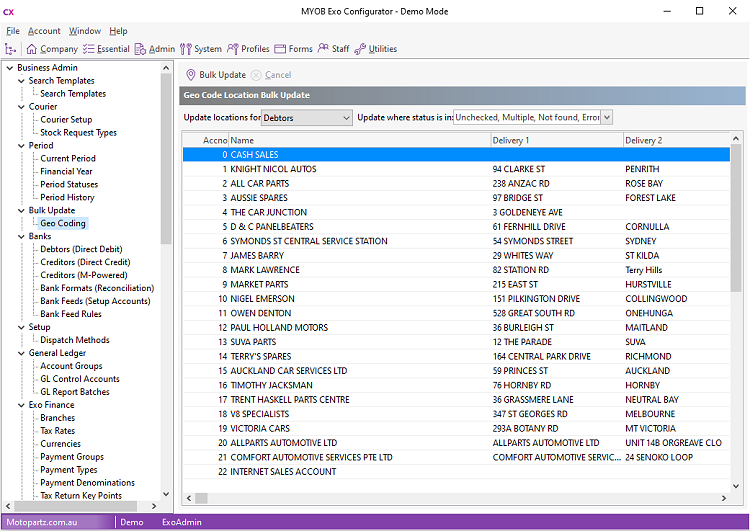Click the Bulk Update location pin icon
The width and height of the screenshot is (750, 531).
pos(190,75)
